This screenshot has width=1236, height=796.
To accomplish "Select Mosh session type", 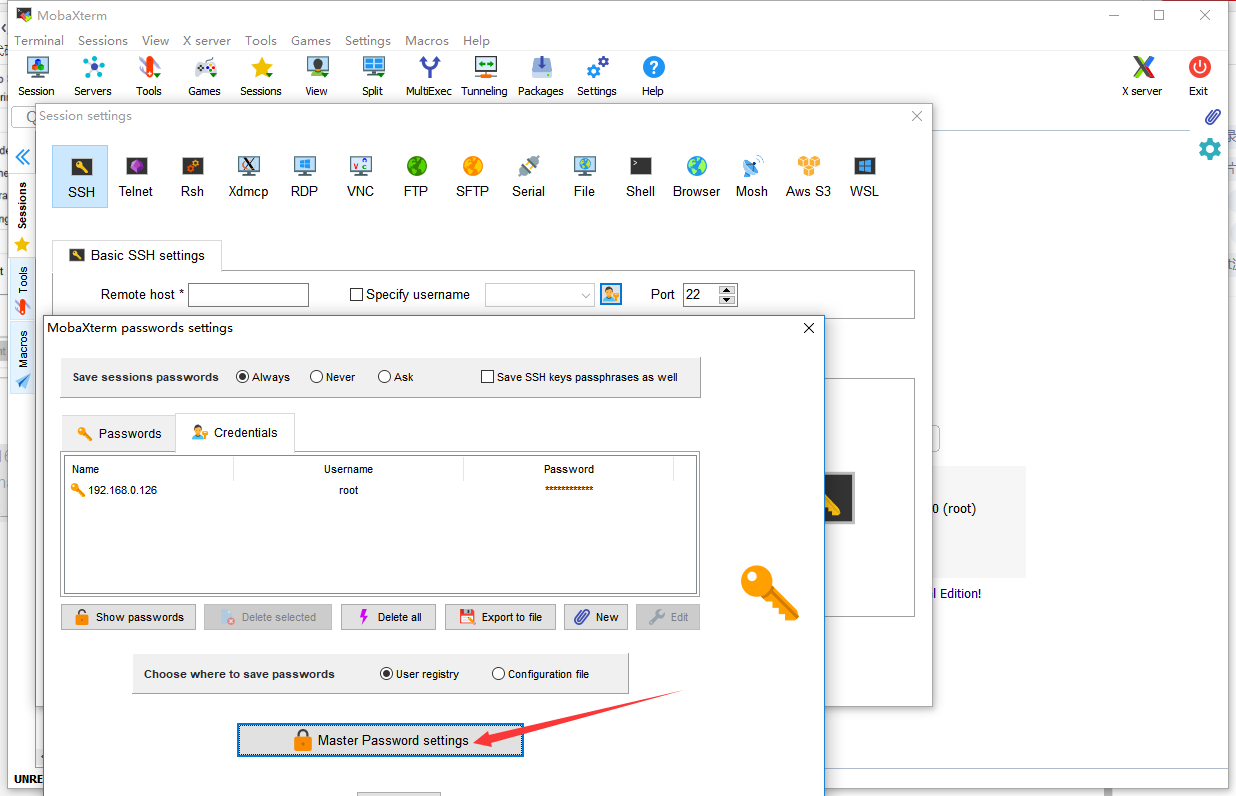I will coord(752,176).
